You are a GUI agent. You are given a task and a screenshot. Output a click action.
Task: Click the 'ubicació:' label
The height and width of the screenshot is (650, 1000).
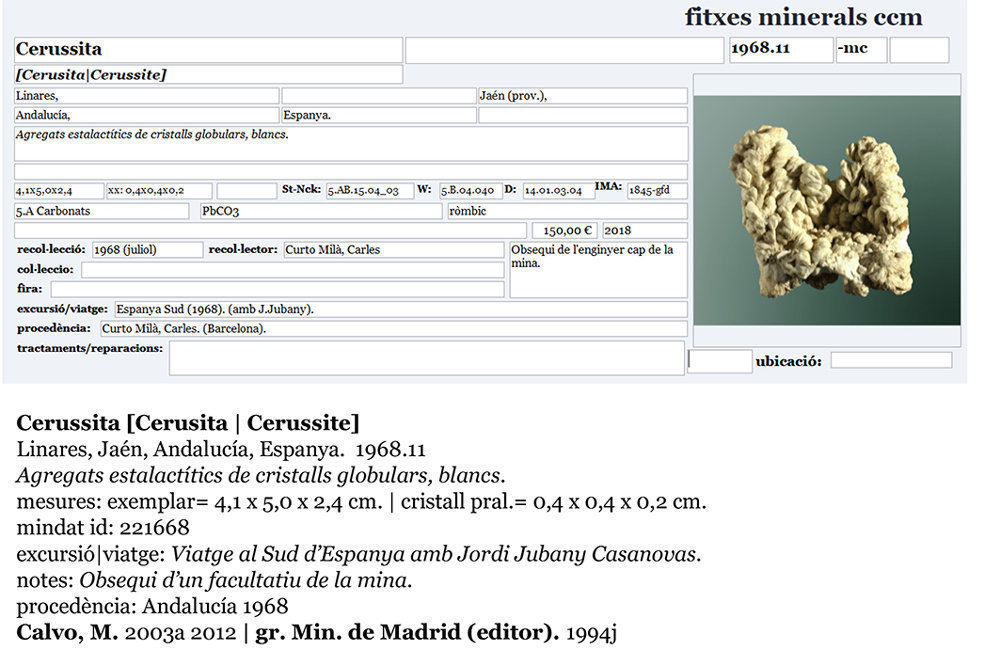[x=788, y=362]
